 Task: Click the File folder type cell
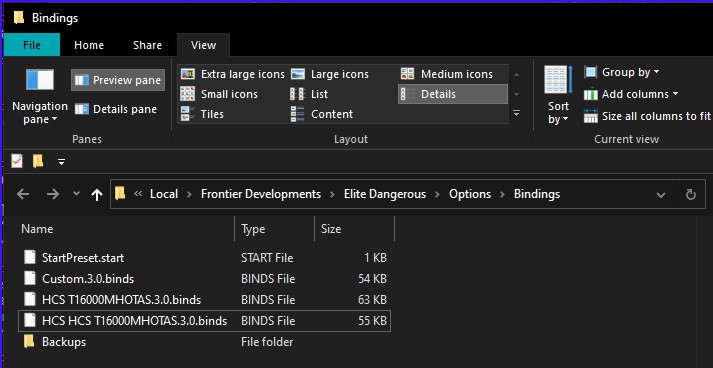[x=267, y=342]
